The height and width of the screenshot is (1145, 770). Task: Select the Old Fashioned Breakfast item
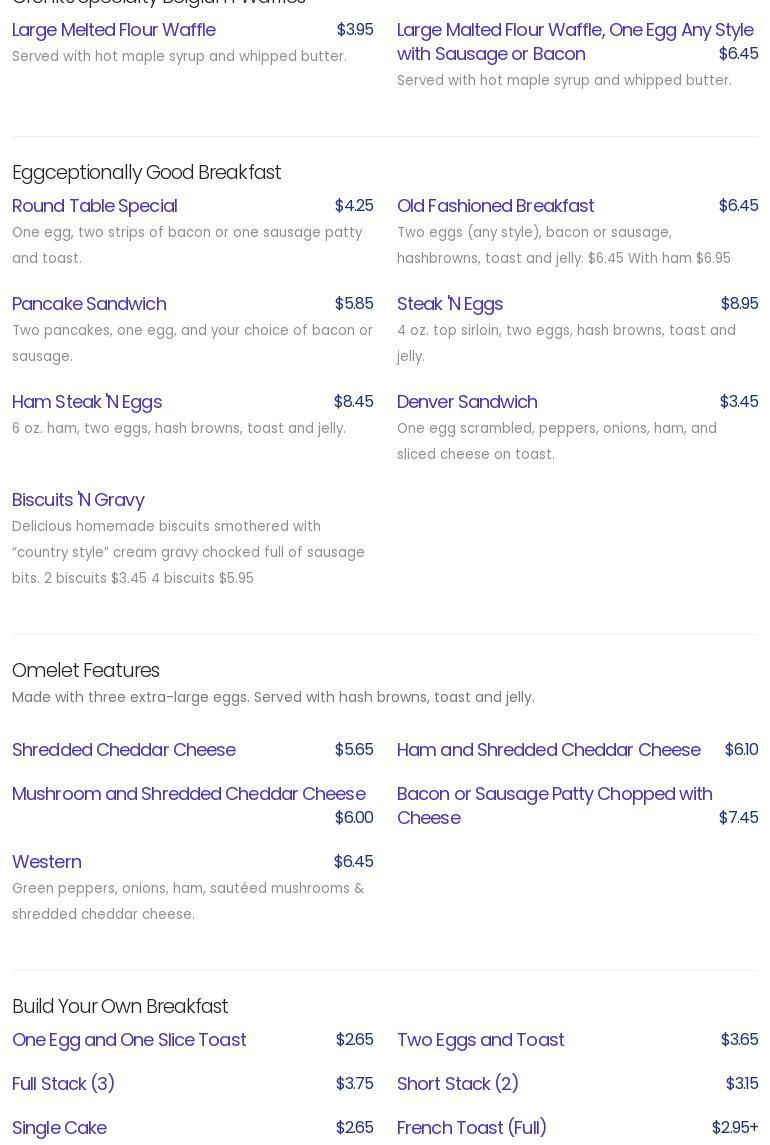coord(495,206)
